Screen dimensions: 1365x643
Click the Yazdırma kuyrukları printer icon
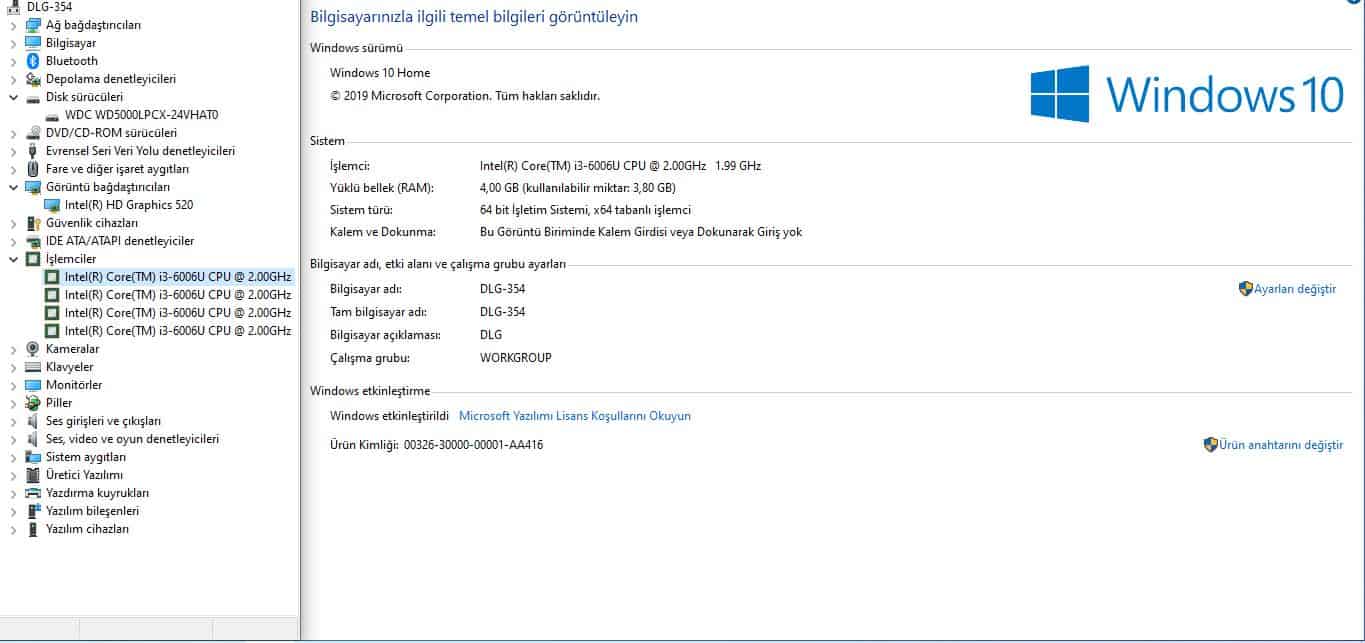[x=33, y=493]
